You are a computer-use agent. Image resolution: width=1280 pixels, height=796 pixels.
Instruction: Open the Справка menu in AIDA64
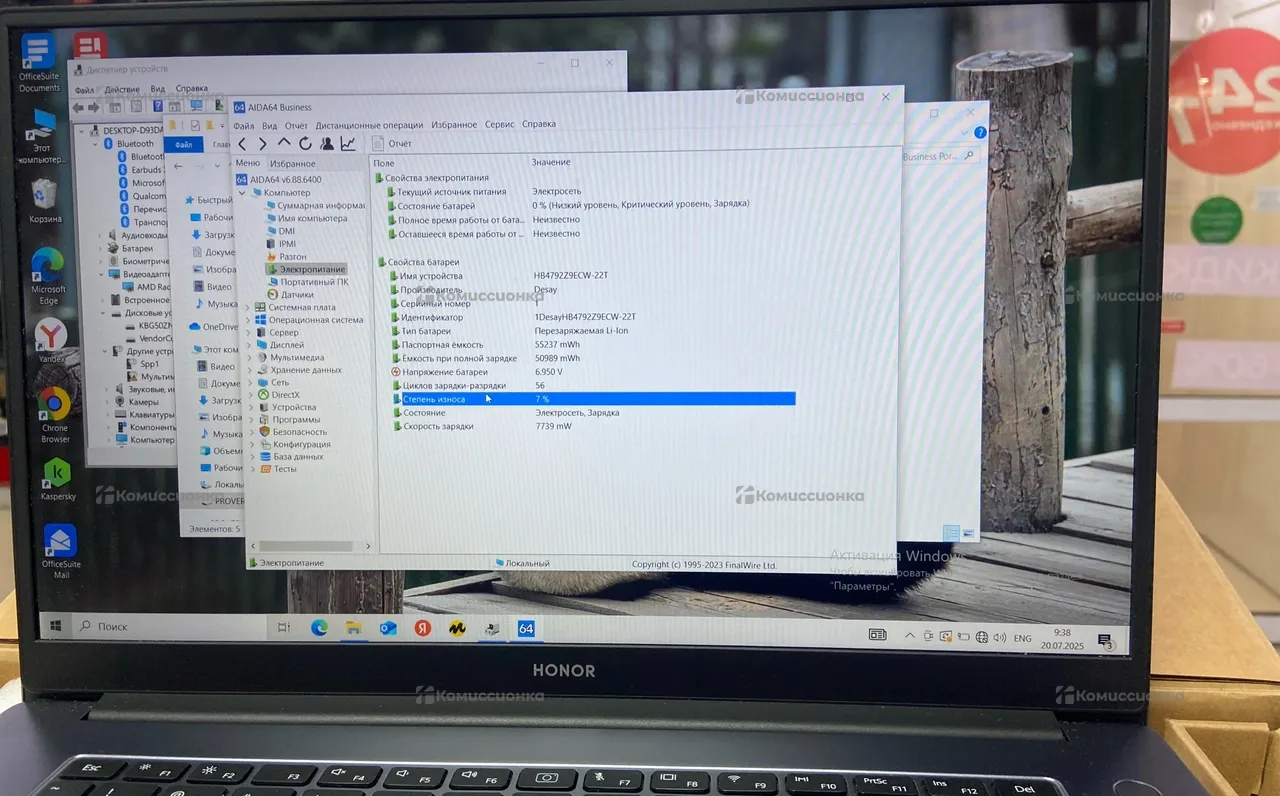[539, 125]
